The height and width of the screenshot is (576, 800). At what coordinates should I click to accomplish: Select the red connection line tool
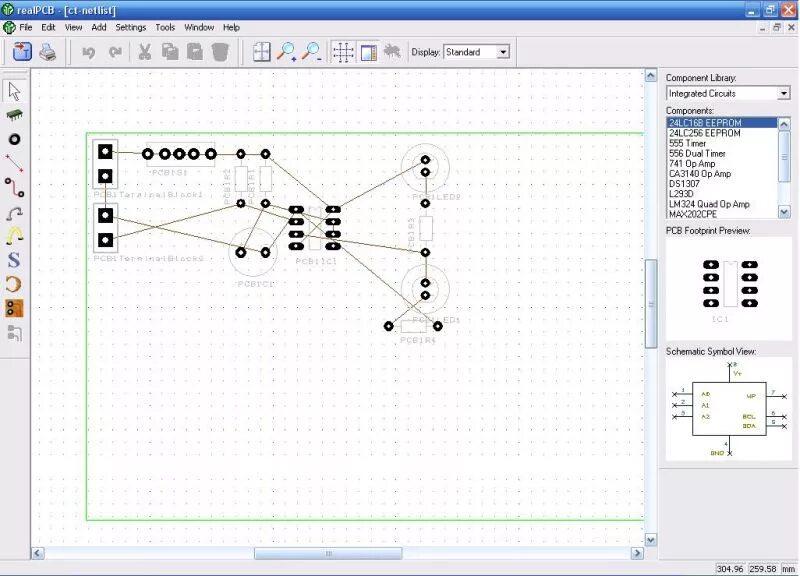coord(14,163)
